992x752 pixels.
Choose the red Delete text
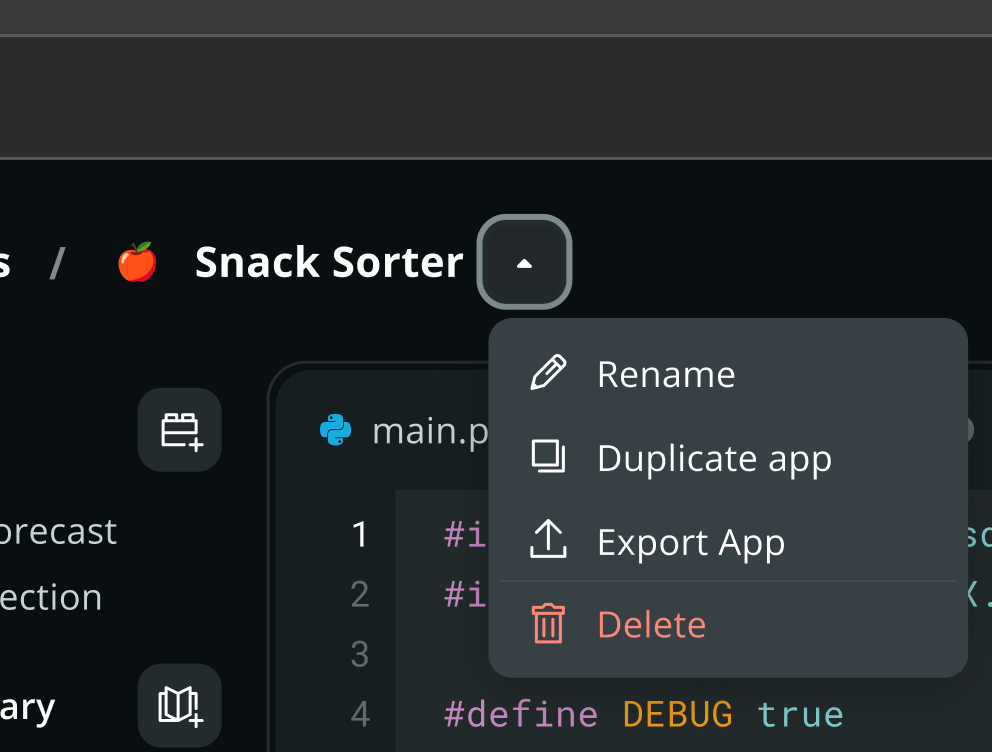point(651,625)
